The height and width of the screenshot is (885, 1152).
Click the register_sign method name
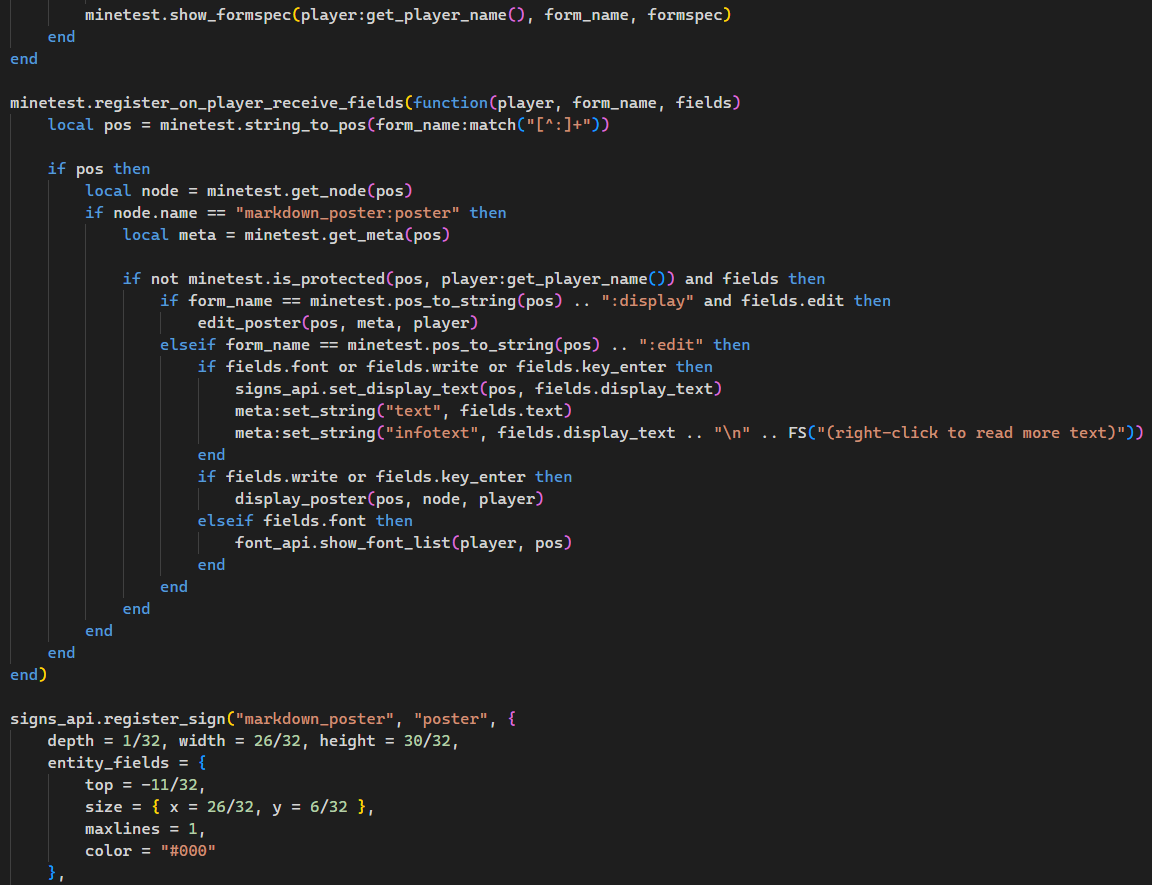[164, 719]
